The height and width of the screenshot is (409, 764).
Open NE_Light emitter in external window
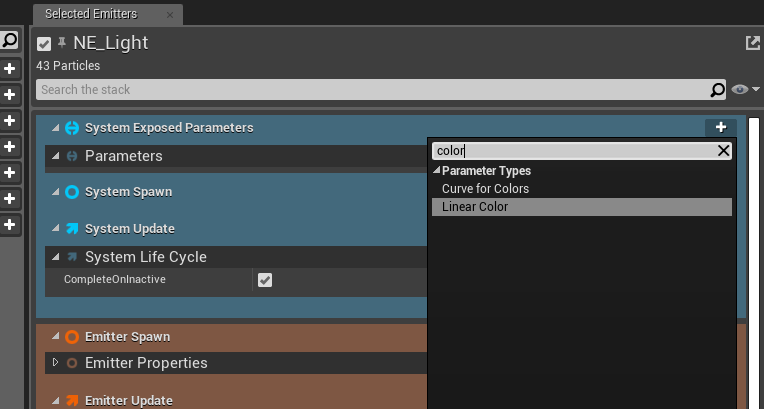(752, 43)
